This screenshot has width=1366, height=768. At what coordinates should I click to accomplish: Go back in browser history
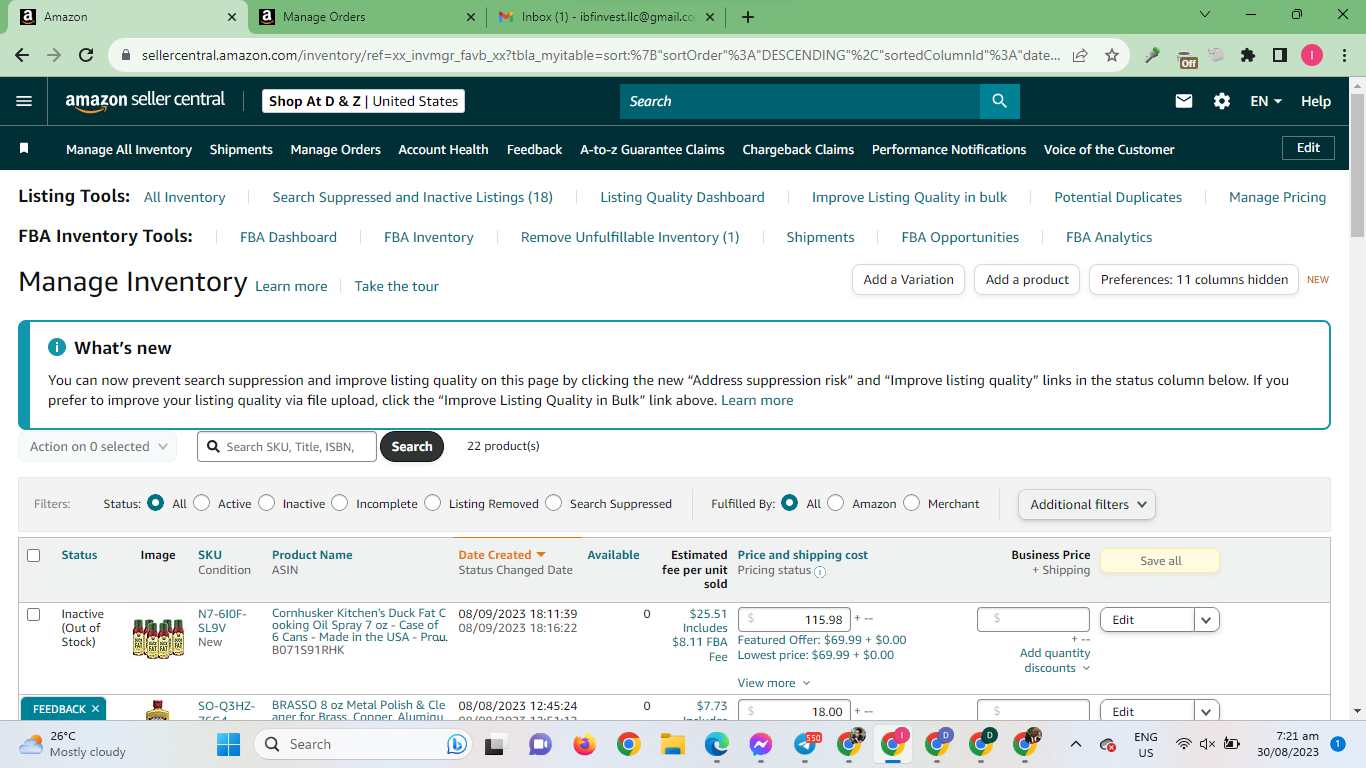(x=24, y=55)
